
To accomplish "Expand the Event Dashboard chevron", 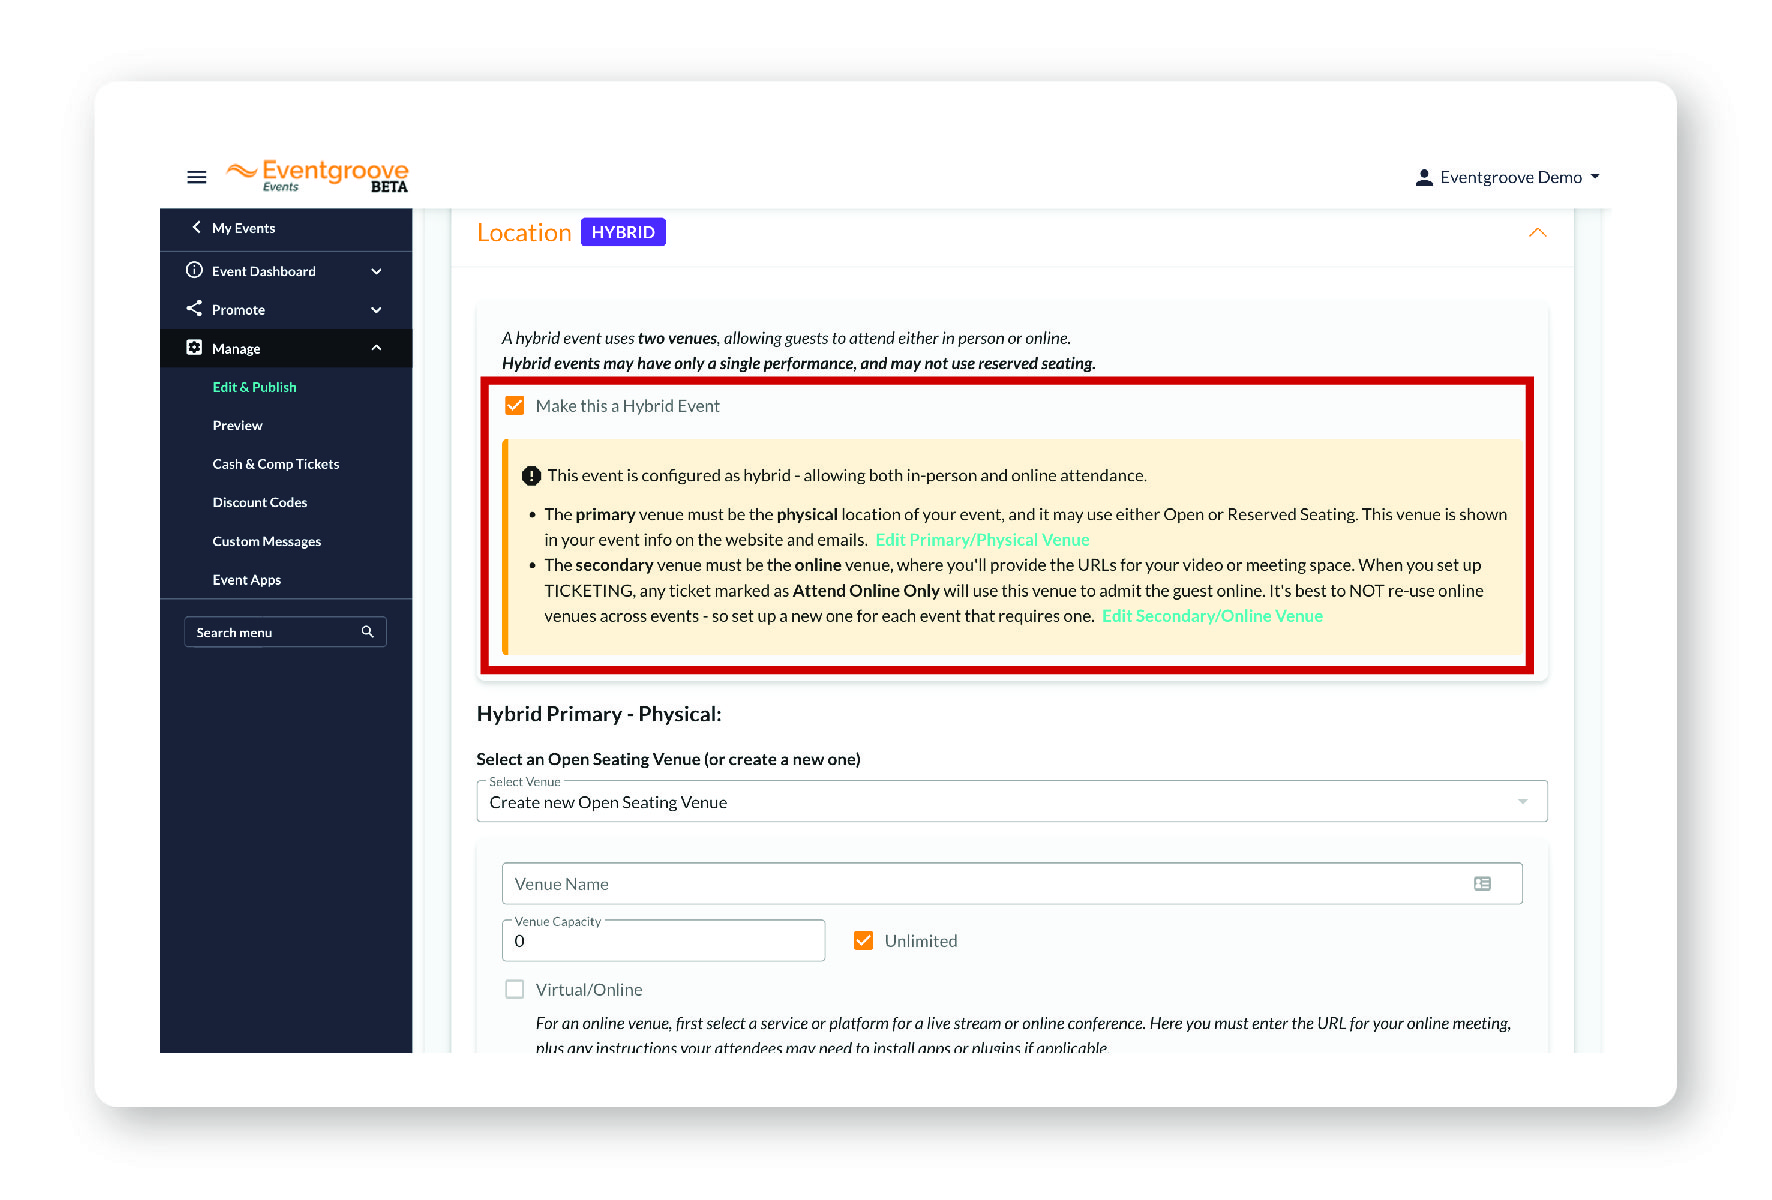I will [376, 271].
